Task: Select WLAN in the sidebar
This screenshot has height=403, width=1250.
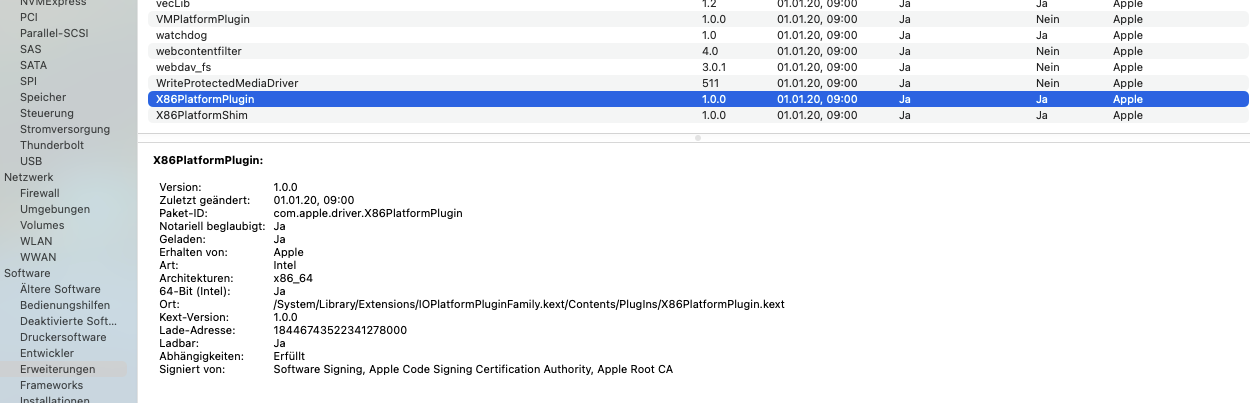Action: click(x=37, y=241)
